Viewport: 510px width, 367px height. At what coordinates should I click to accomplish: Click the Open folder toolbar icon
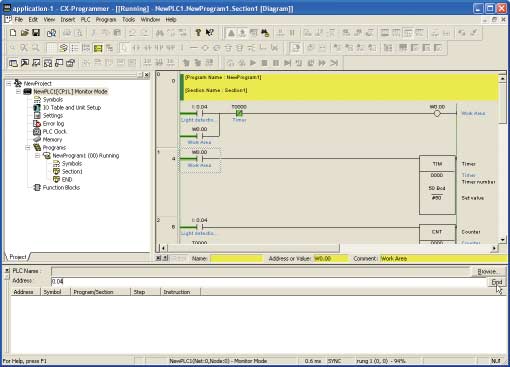(24, 33)
